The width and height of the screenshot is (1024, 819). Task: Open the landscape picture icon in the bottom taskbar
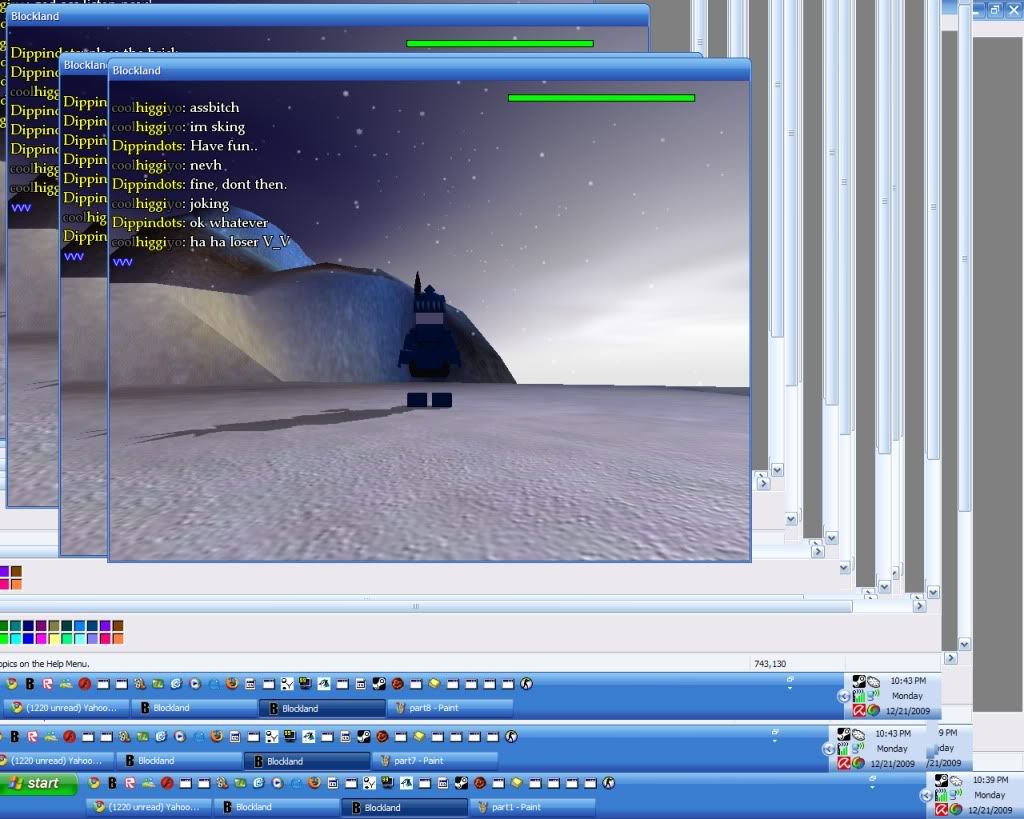click(148, 783)
